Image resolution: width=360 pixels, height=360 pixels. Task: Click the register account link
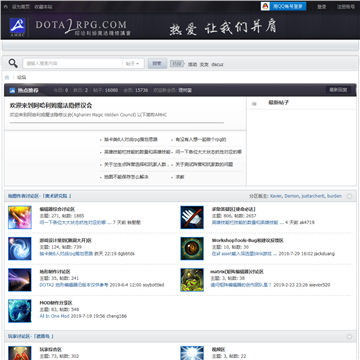[346, 7]
